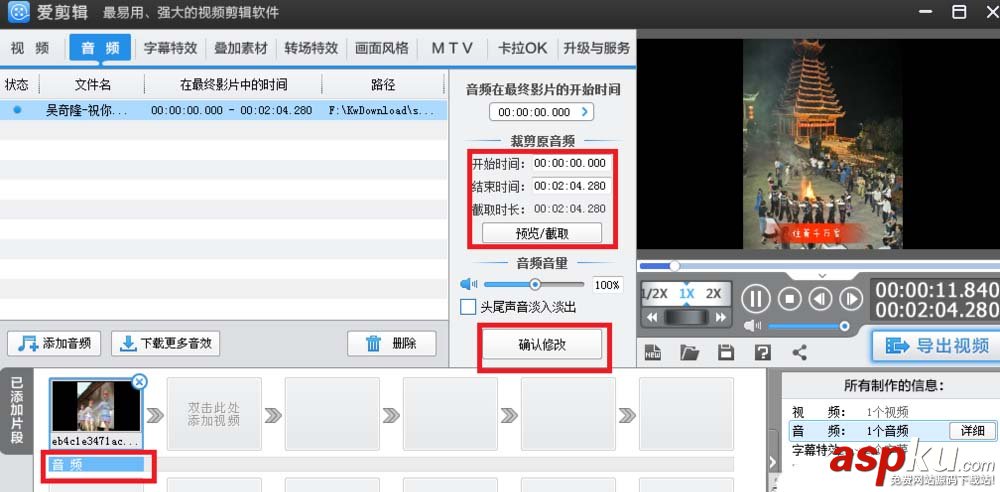Expand the side panel arrow

coord(772,461)
